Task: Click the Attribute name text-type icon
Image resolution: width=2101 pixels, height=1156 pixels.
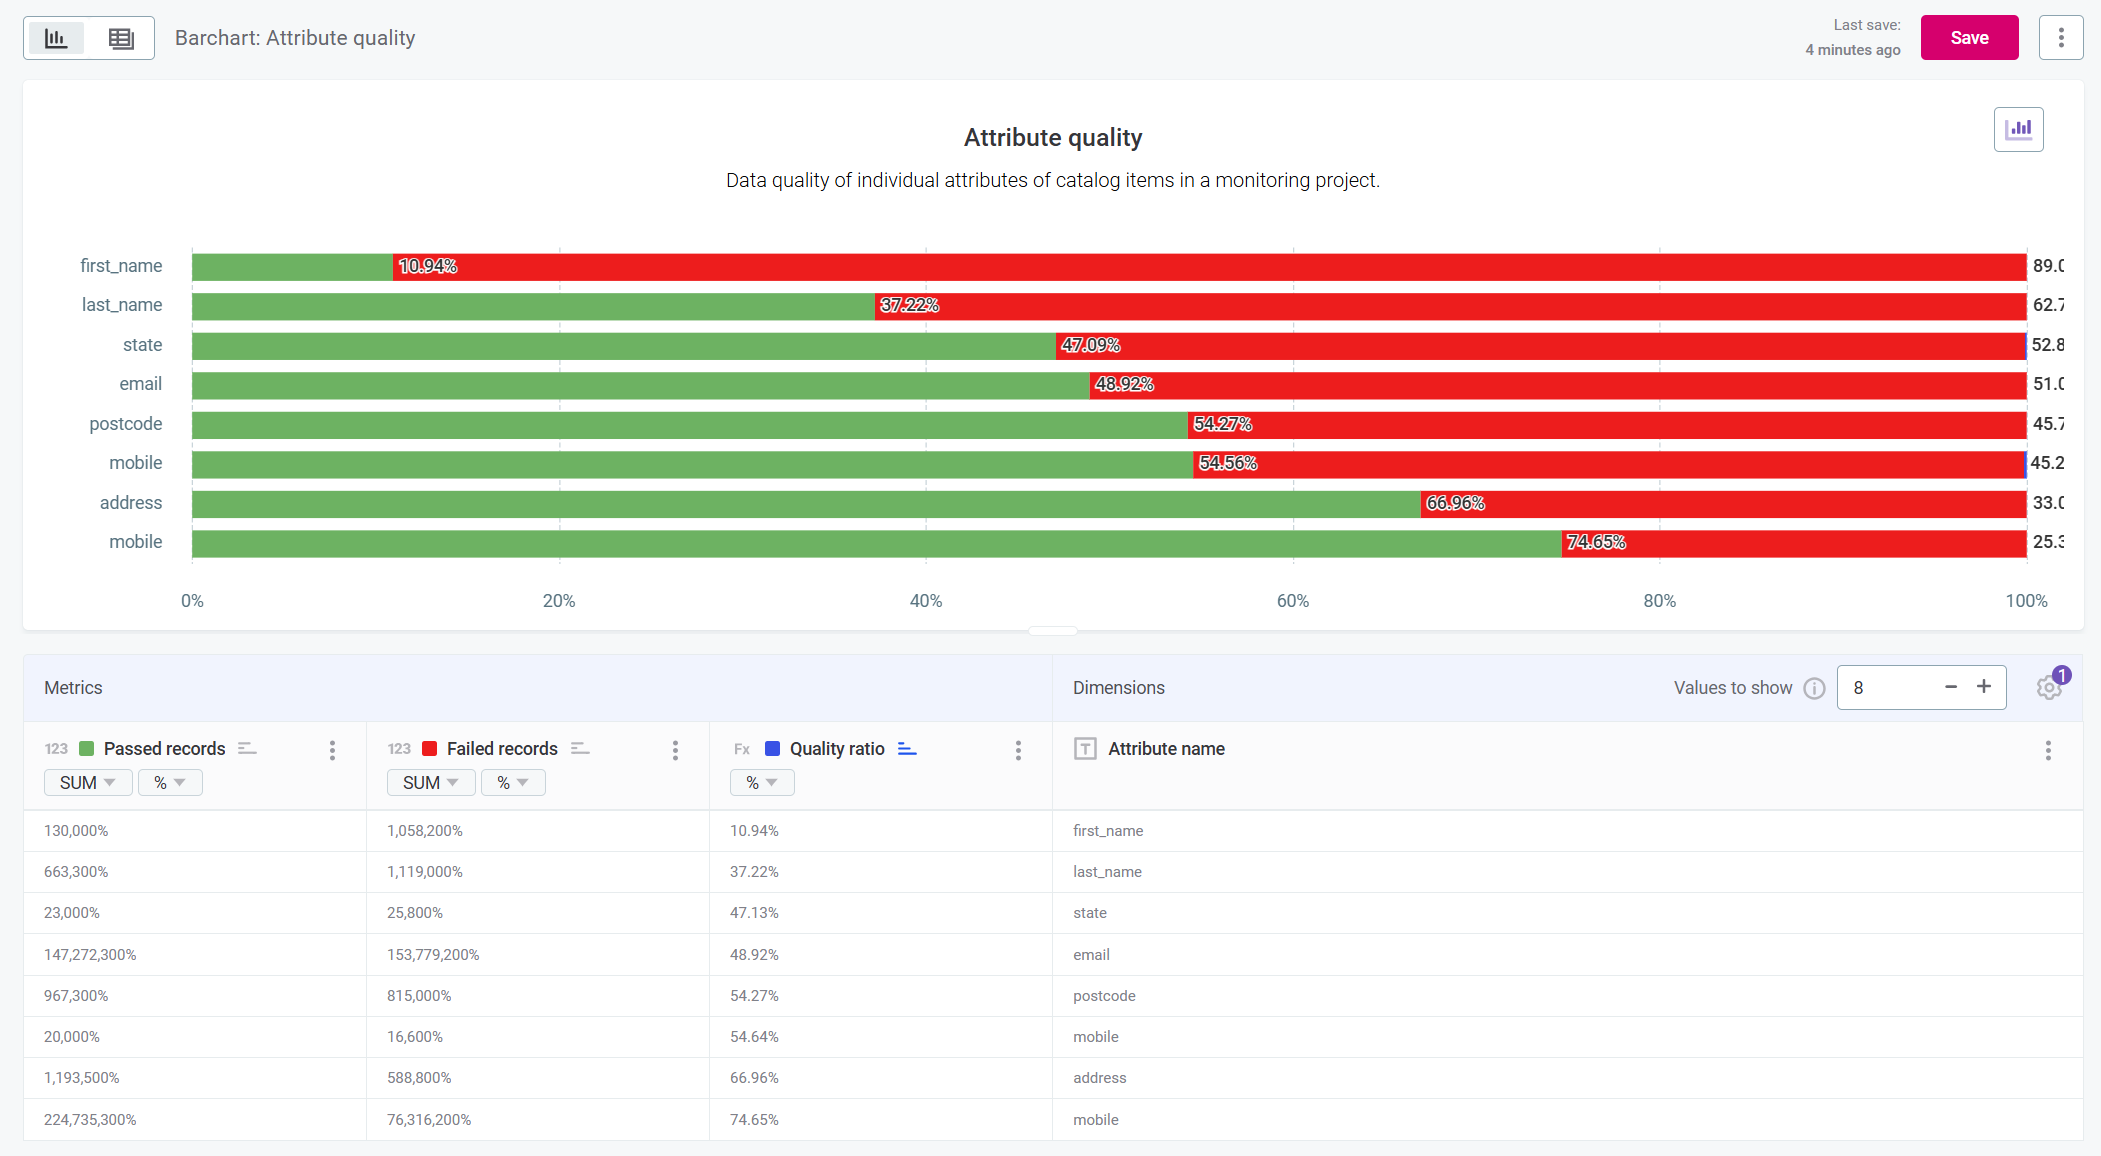Action: [1085, 748]
